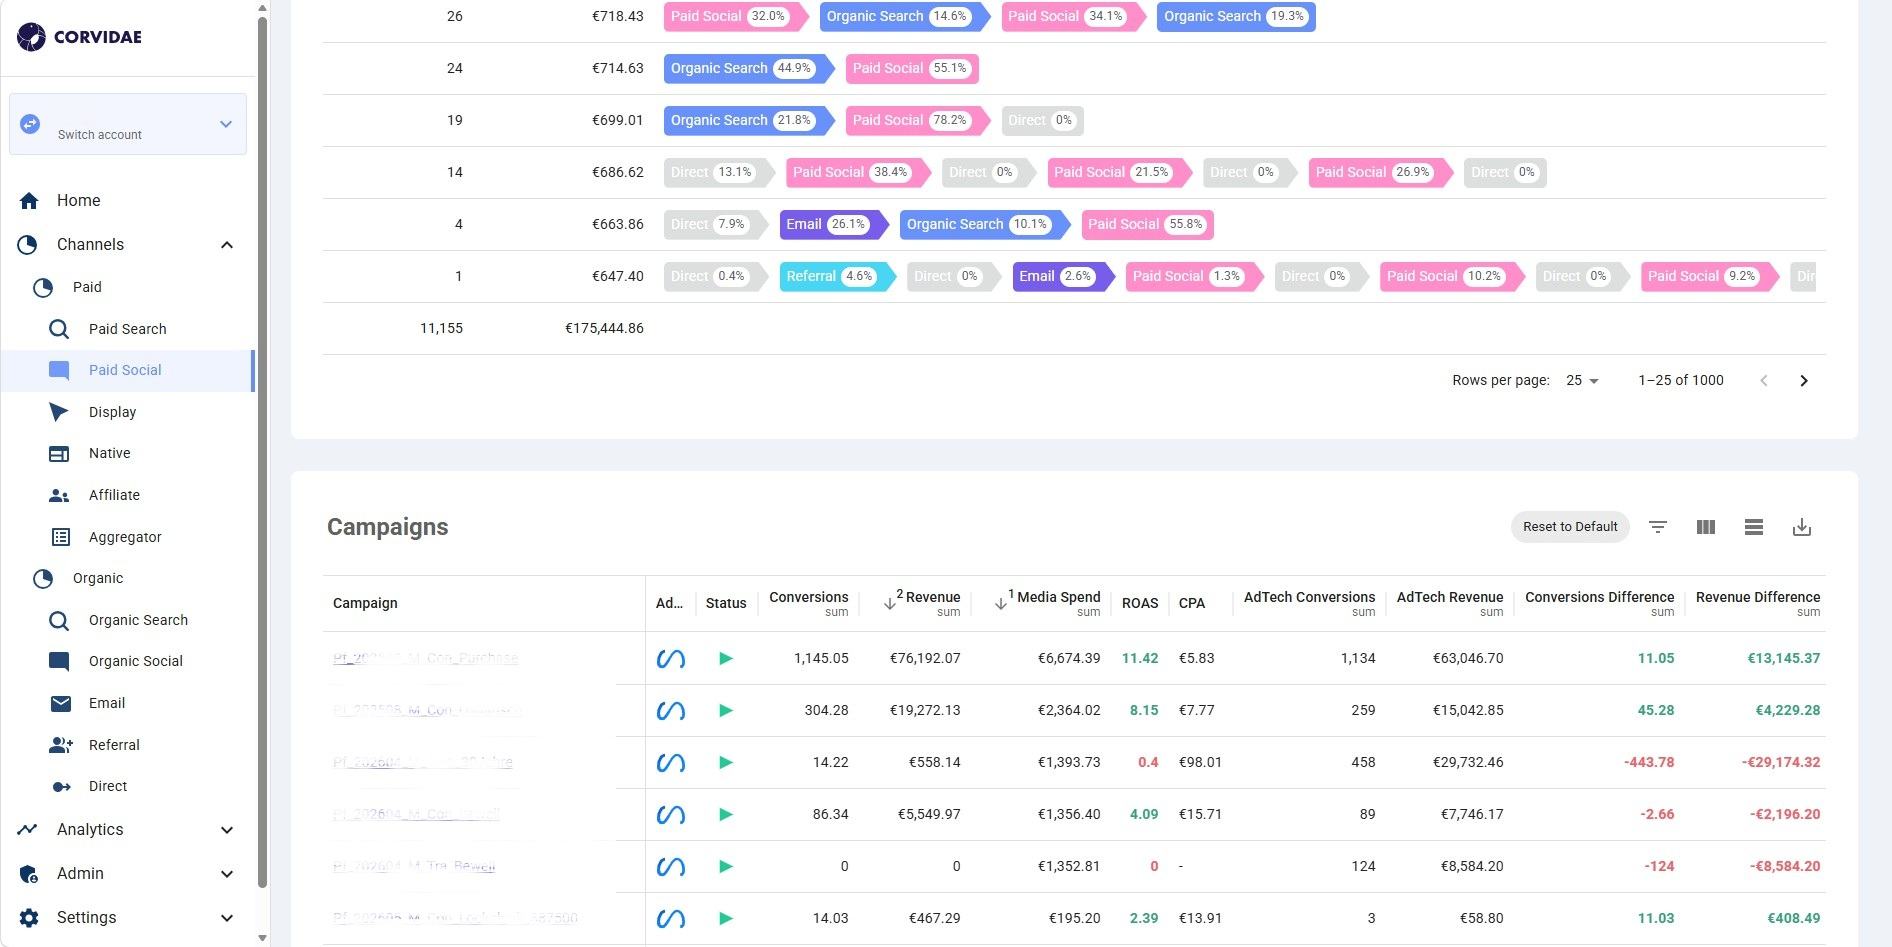Sort by Revenue column header

[932, 597]
